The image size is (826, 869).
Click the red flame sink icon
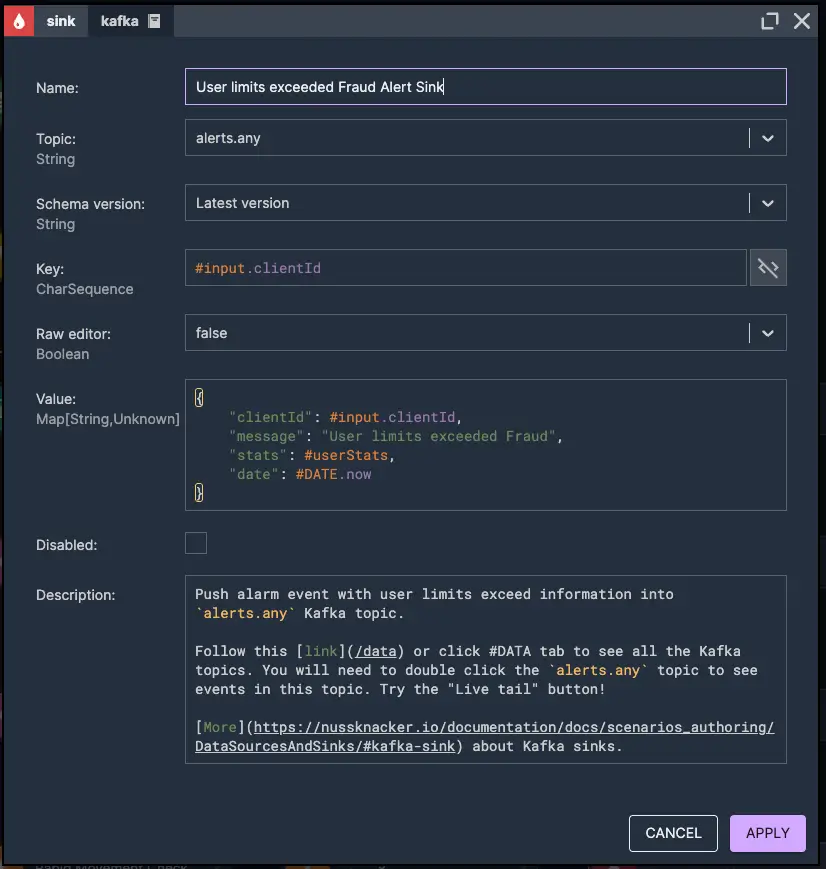pyautogui.click(x=19, y=21)
